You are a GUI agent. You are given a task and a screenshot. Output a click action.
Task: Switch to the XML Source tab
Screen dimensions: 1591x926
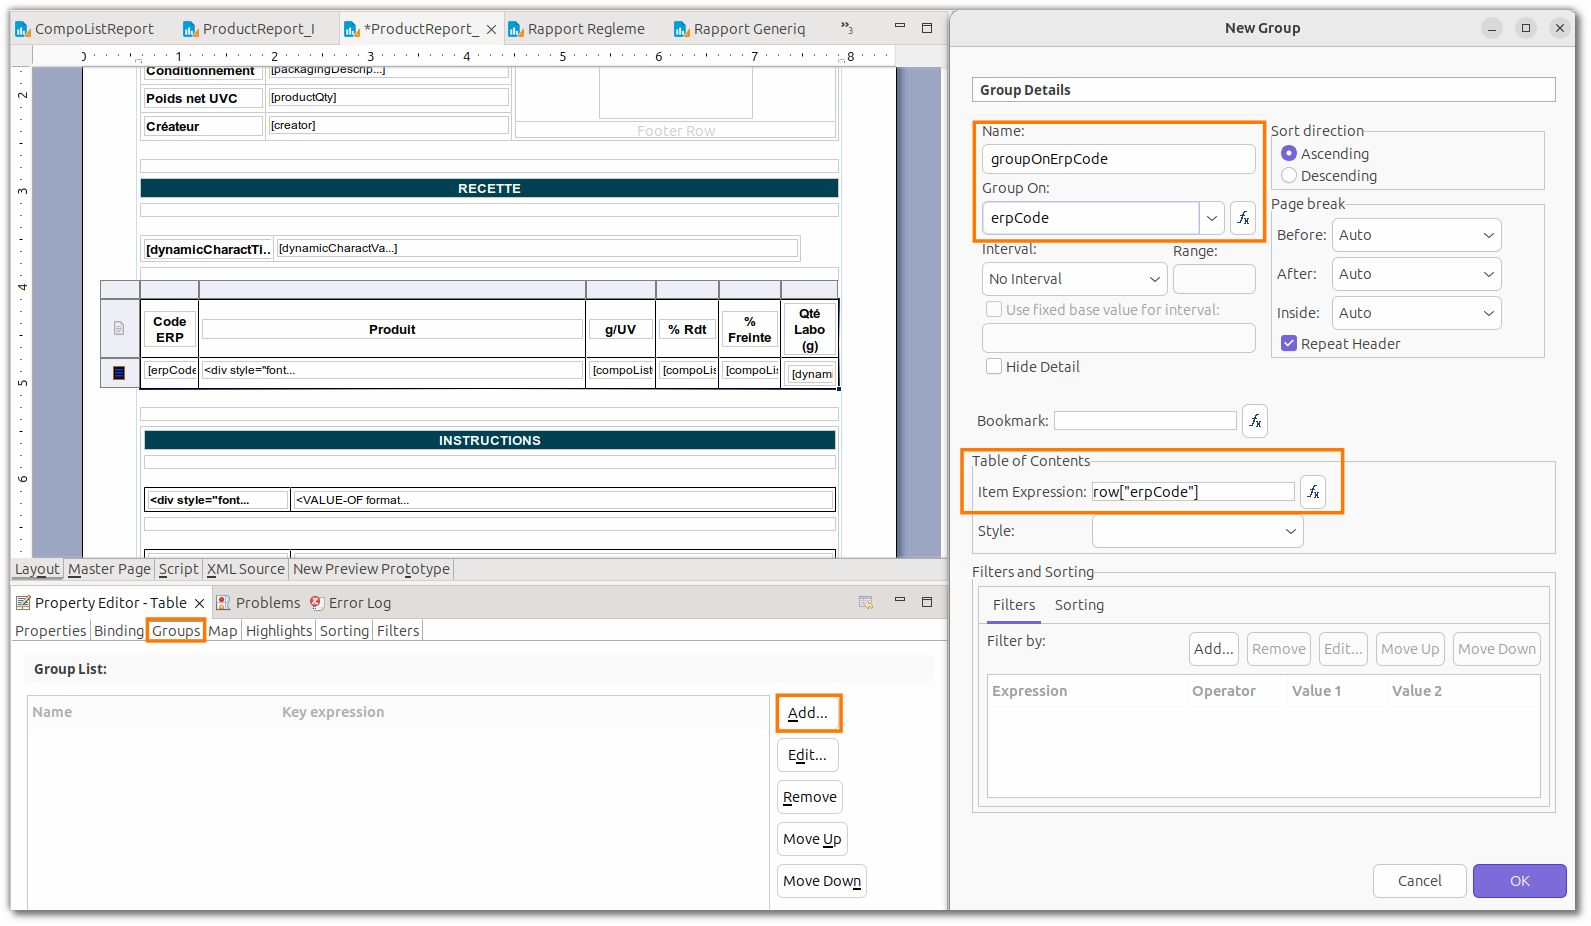point(246,569)
